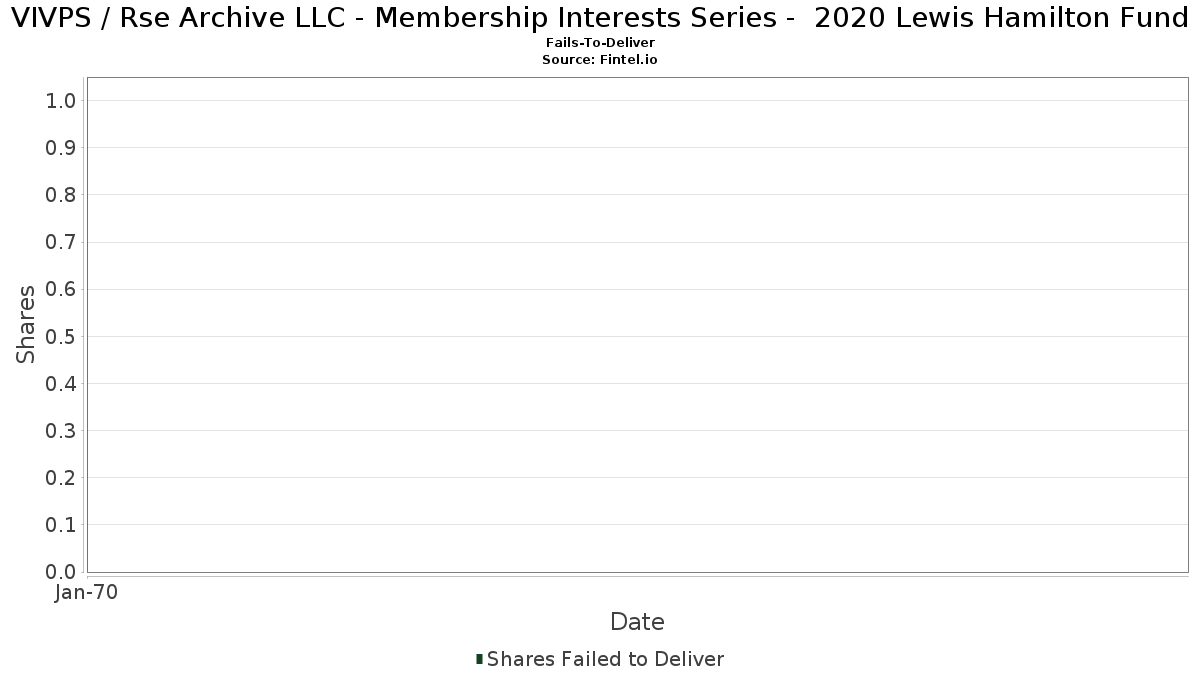Select the 0.1 y-axis tick label
Image resolution: width=1200 pixels, height=675 pixels.
click(x=61, y=525)
